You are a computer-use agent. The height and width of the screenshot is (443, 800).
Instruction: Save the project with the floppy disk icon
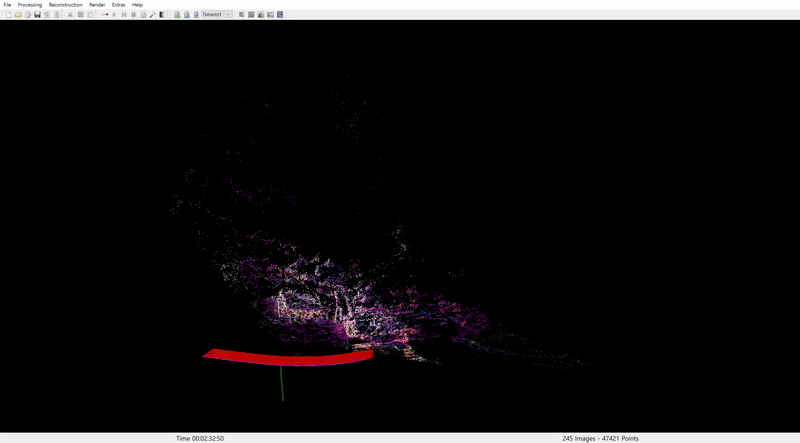(37, 14)
